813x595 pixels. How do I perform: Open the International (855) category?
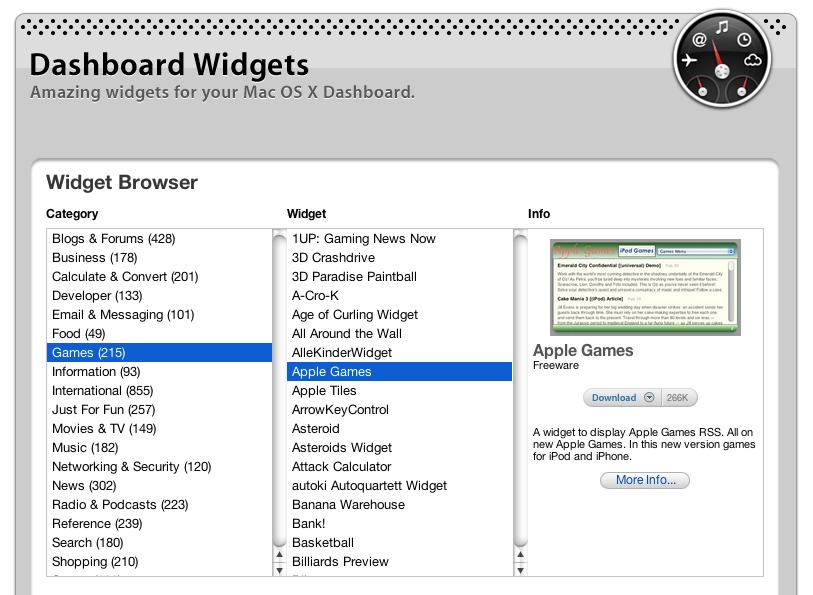point(159,391)
